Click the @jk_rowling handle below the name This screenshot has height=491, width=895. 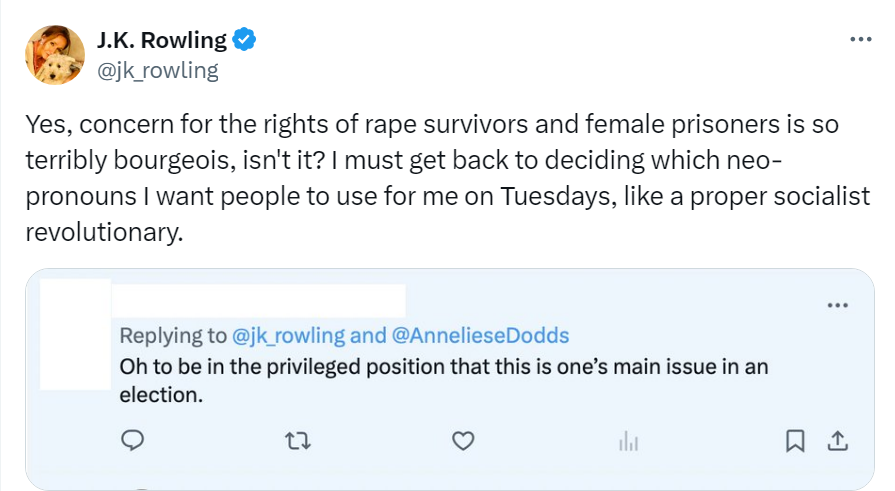(x=157, y=70)
